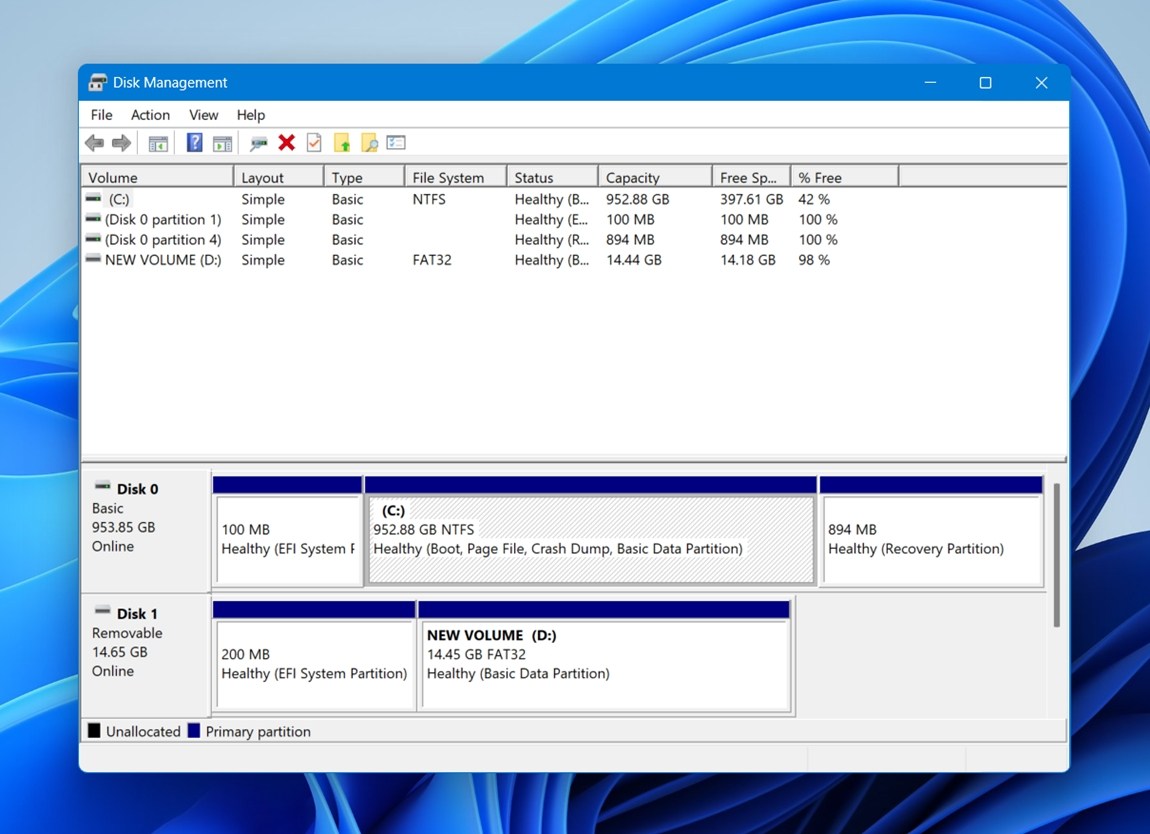The height and width of the screenshot is (834, 1150).
Task: Click the NTFS file system cell
Action: (429, 200)
